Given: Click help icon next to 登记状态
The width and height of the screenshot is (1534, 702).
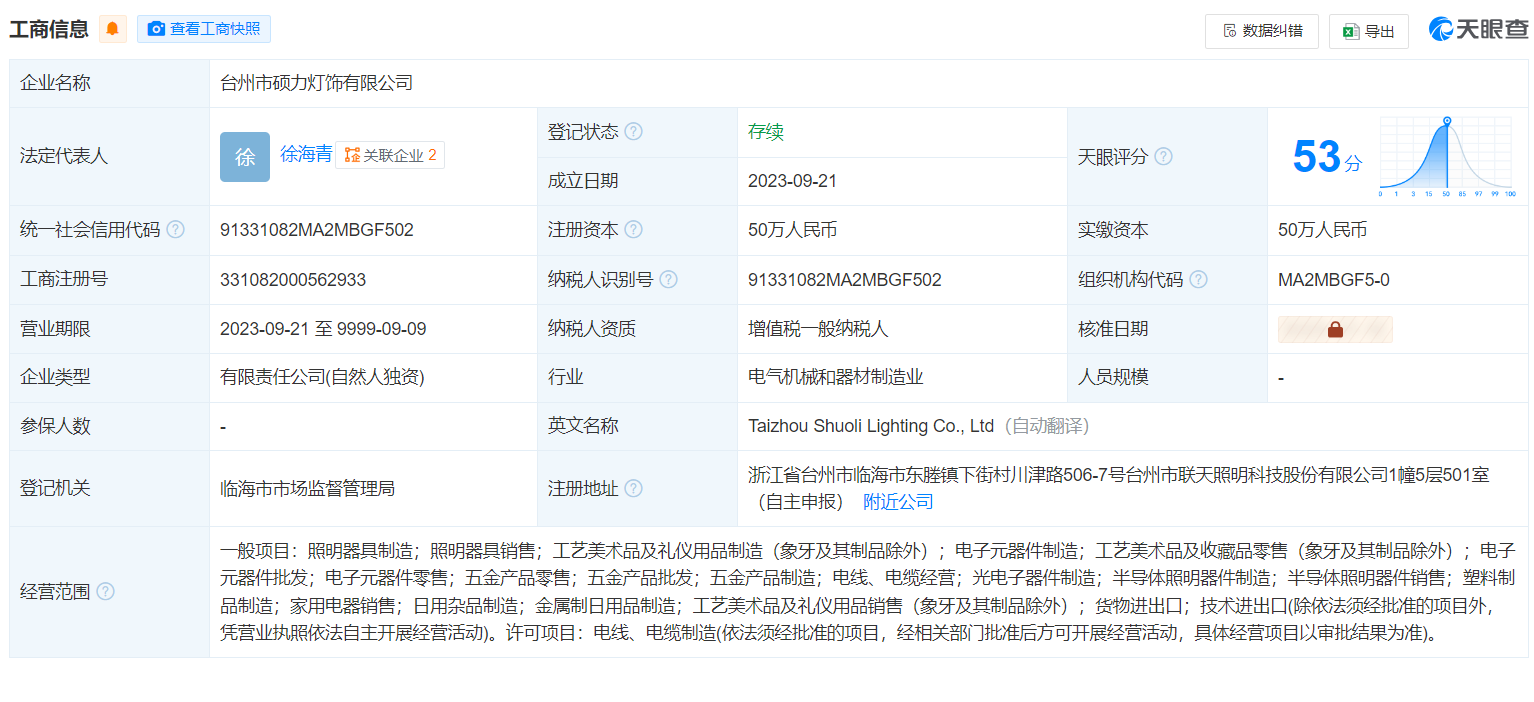Looking at the screenshot, I should coord(634,132).
